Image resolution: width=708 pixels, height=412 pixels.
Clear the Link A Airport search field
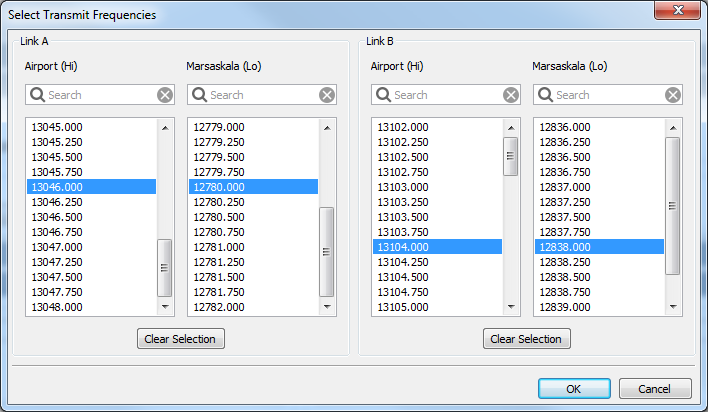point(165,95)
